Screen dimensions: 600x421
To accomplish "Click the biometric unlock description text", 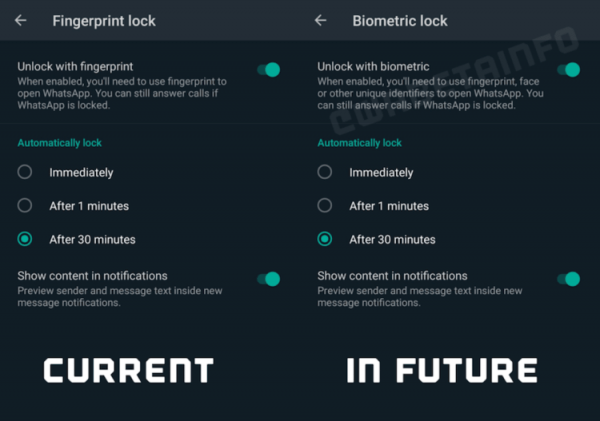I will 430,93.
